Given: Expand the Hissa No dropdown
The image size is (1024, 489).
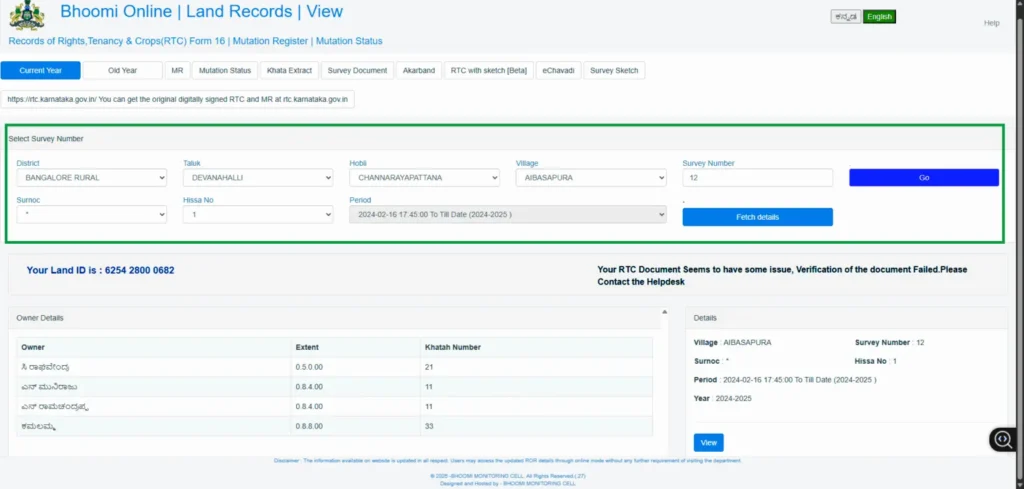Looking at the screenshot, I should pos(258,214).
